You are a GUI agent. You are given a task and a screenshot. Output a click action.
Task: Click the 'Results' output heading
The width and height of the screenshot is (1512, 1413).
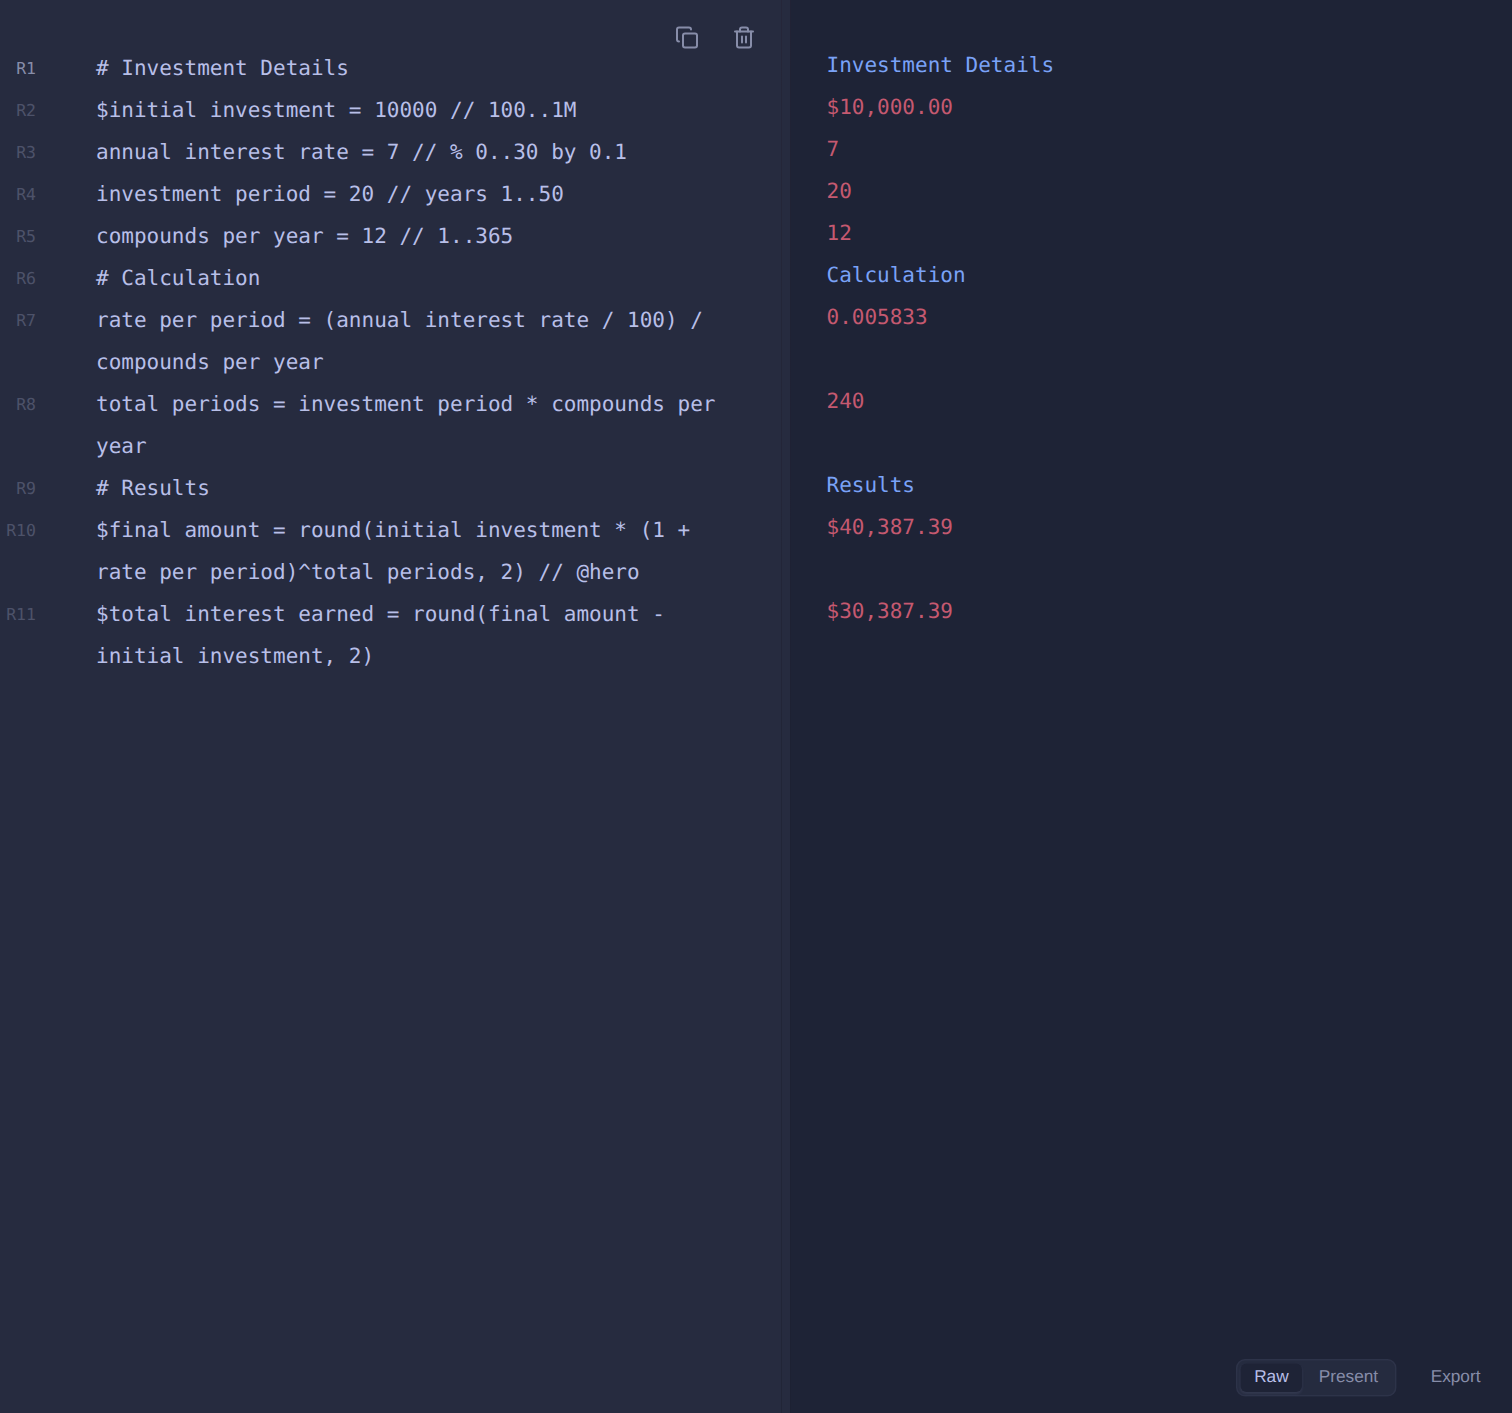[x=870, y=485]
